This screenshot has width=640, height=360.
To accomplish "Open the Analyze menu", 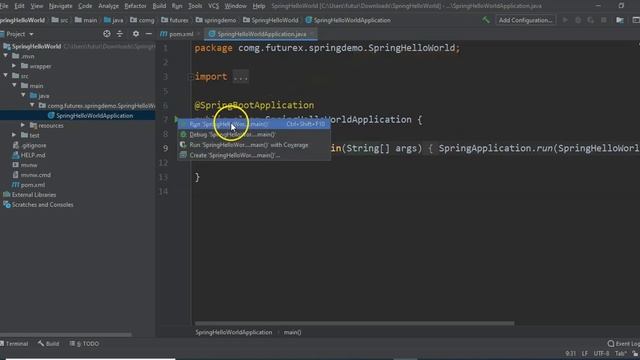I will click(x=108, y=6).
